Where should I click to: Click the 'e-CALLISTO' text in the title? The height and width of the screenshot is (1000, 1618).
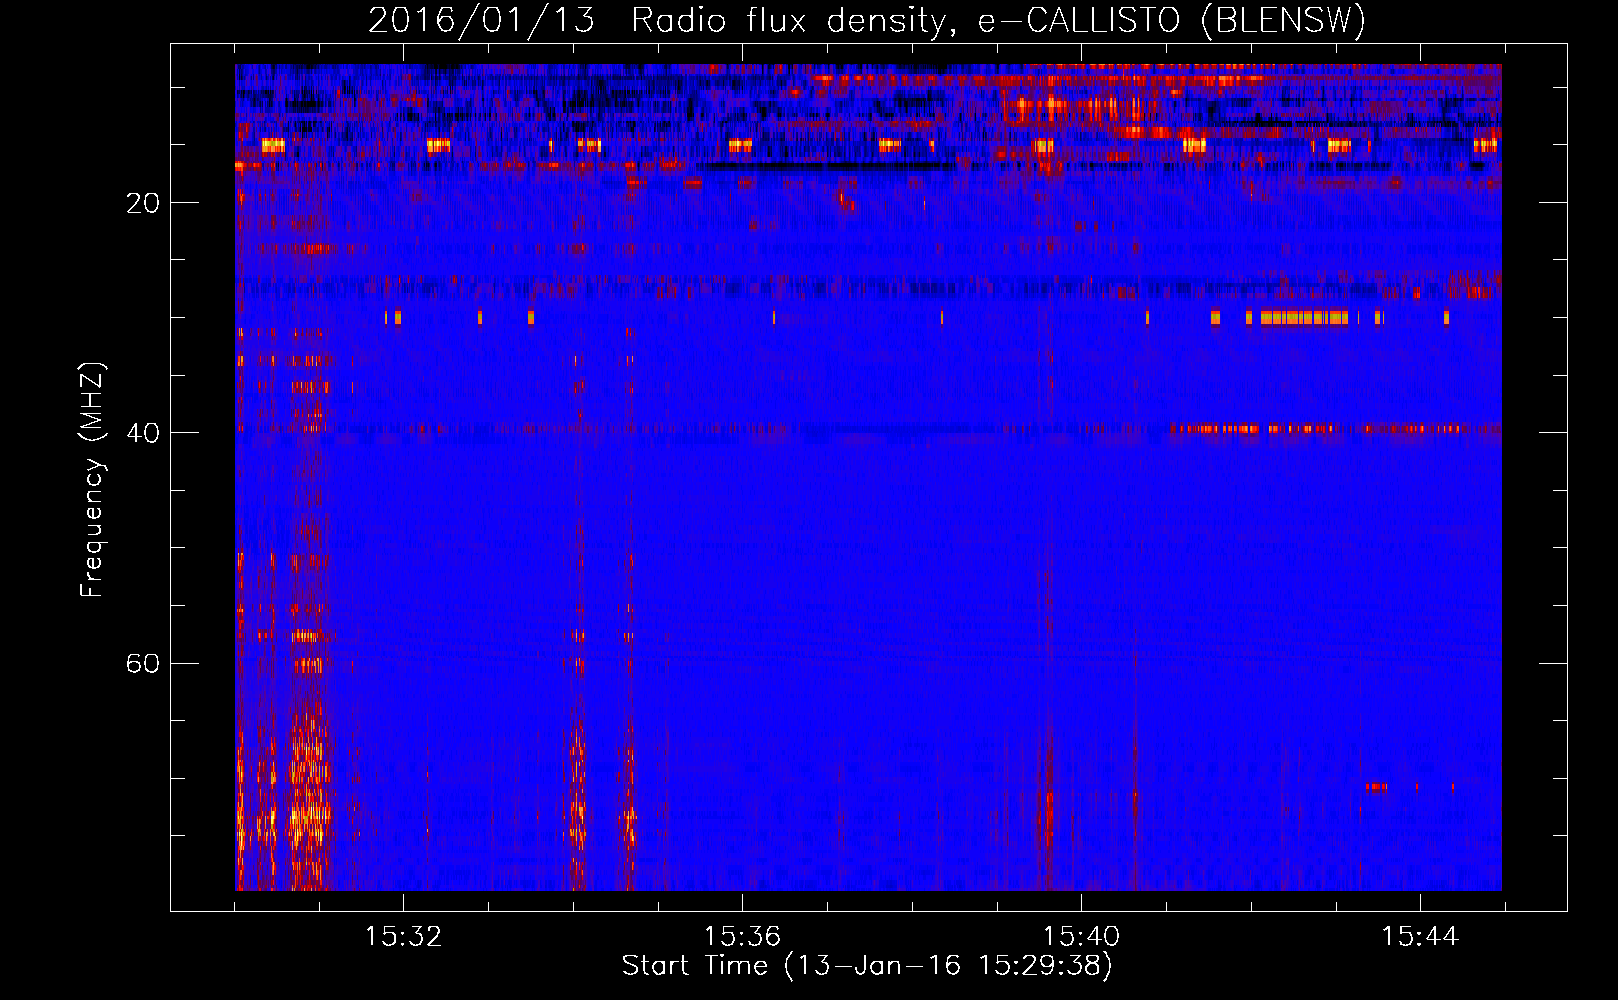[x=1079, y=21]
